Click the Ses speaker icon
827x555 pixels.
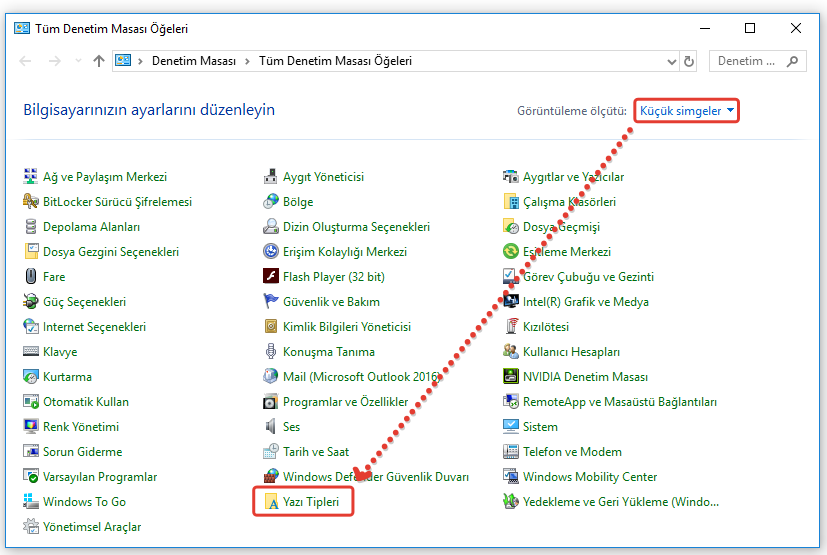point(270,427)
